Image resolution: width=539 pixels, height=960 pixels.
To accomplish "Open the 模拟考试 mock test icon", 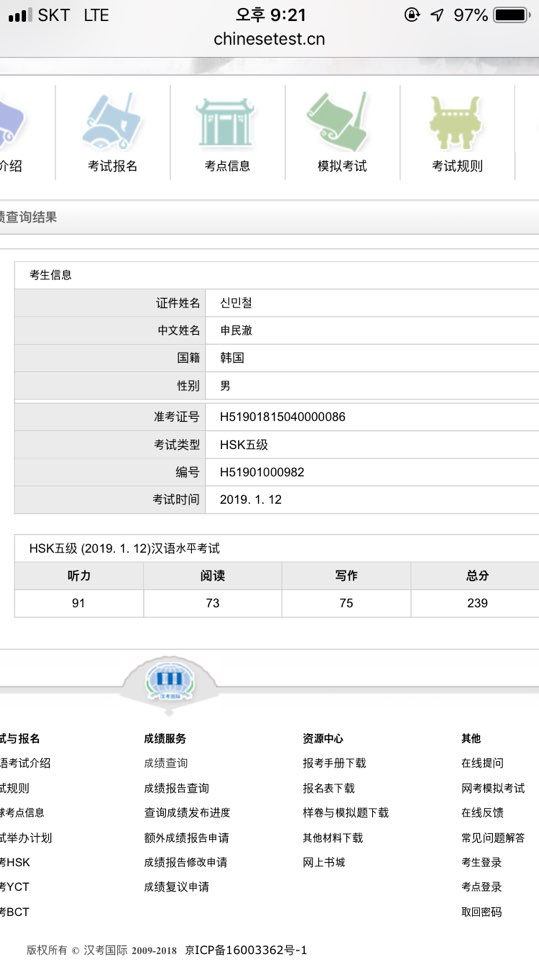I will pos(342,132).
